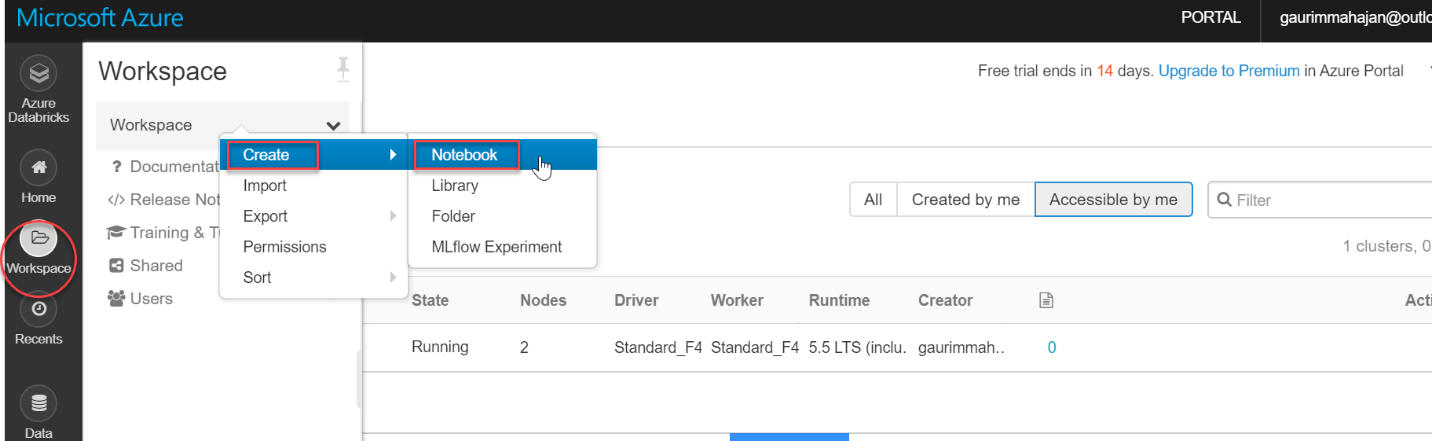Screen dimensions: 1432x441
Task: Expand the Export submenu
Action: pyautogui.click(x=393, y=216)
